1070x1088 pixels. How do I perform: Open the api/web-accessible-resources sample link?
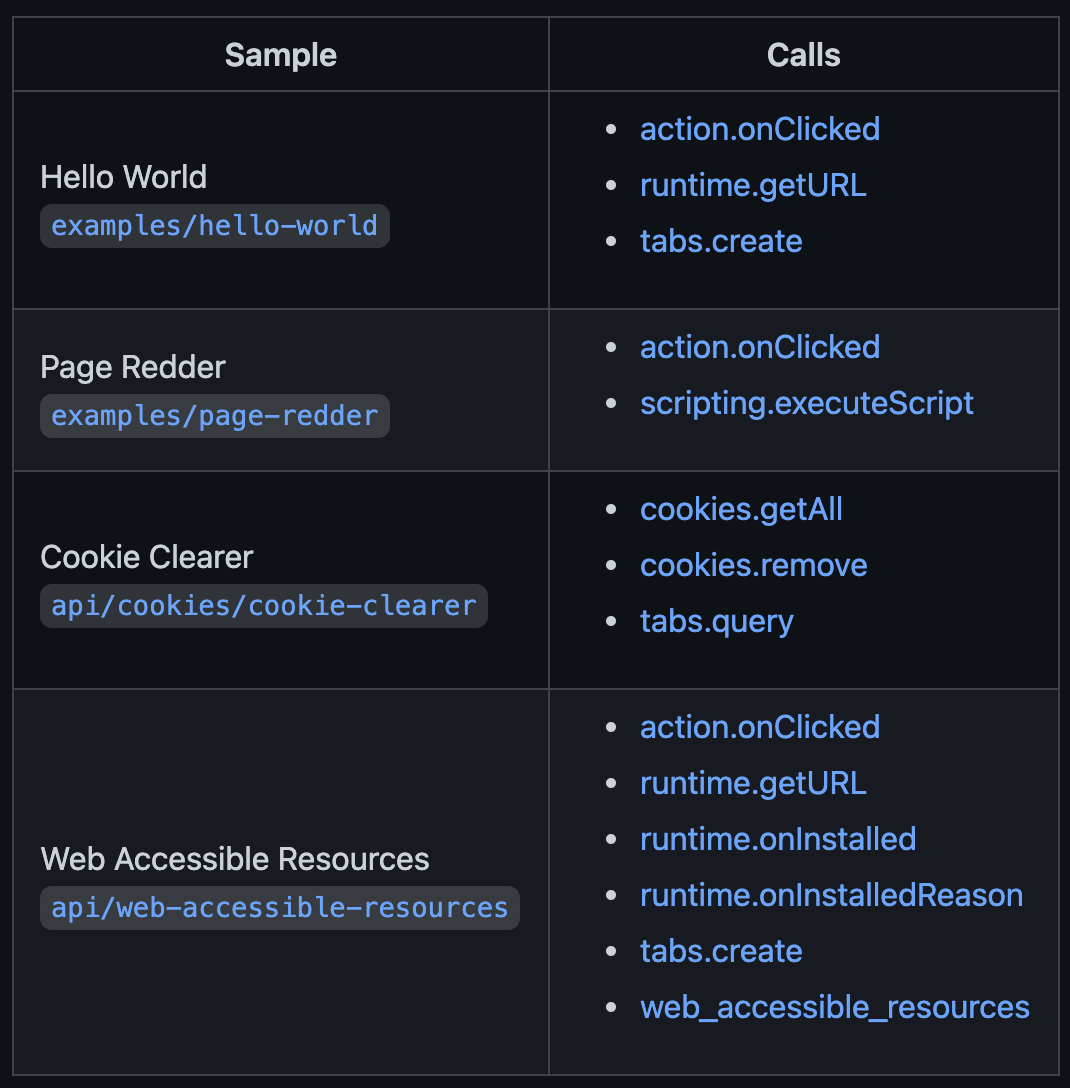[x=279, y=908]
